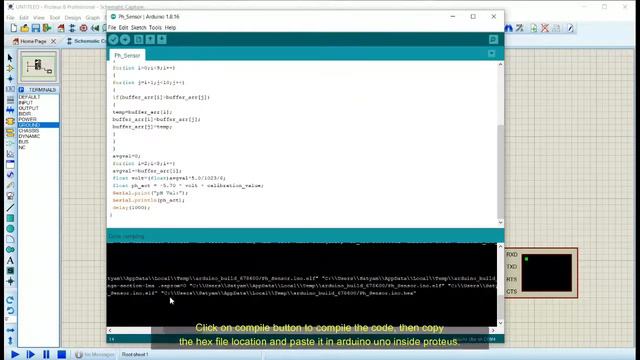Stop the Proteus simulation

tap(62, 354)
